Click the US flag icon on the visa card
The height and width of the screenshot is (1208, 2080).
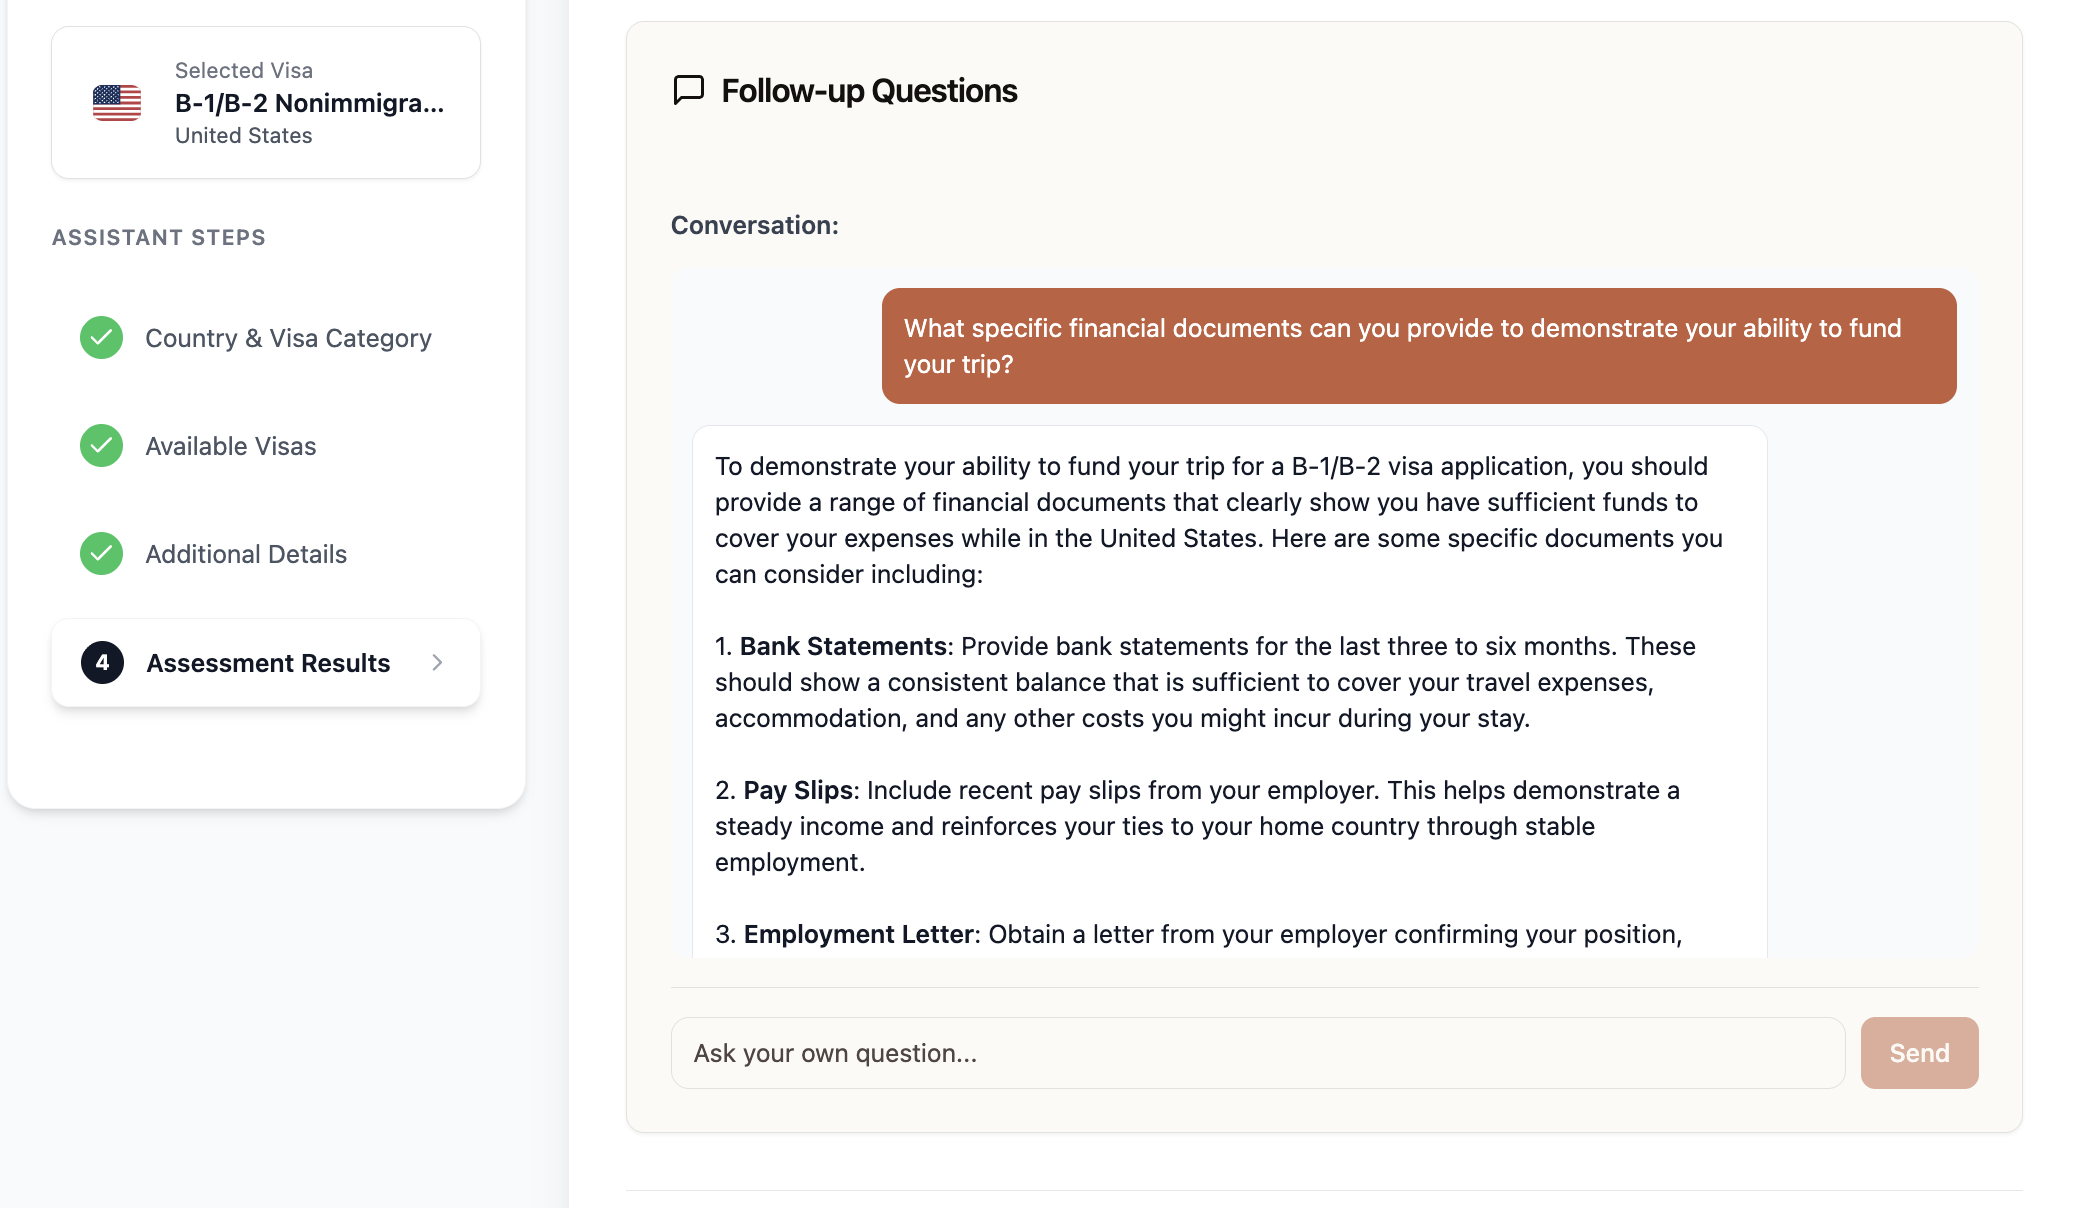pyautogui.click(x=117, y=101)
